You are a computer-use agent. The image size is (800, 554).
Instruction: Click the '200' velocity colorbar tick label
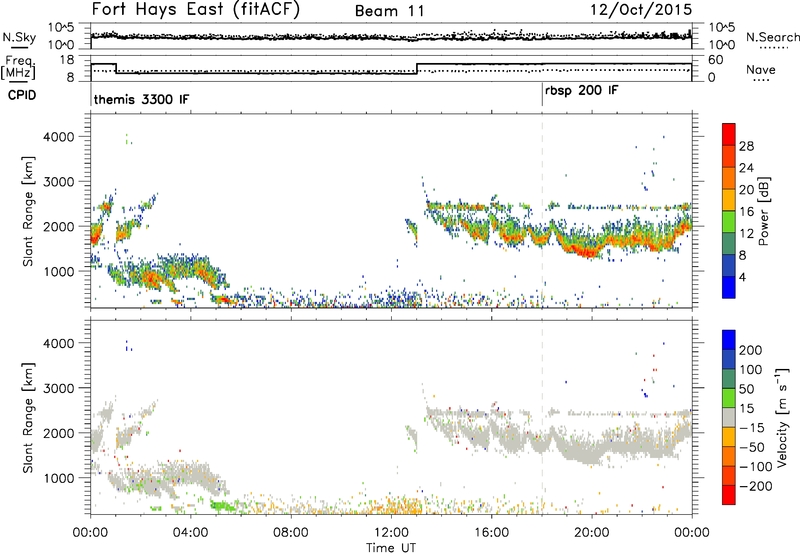[x=751, y=350]
